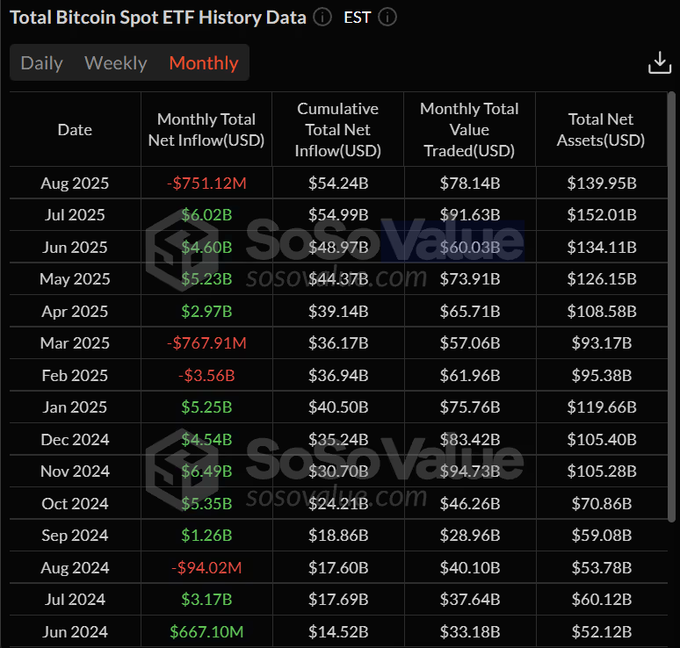
Task: Select the Jul 2025 row date
Action: pyautogui.click(x=75, y=215)
